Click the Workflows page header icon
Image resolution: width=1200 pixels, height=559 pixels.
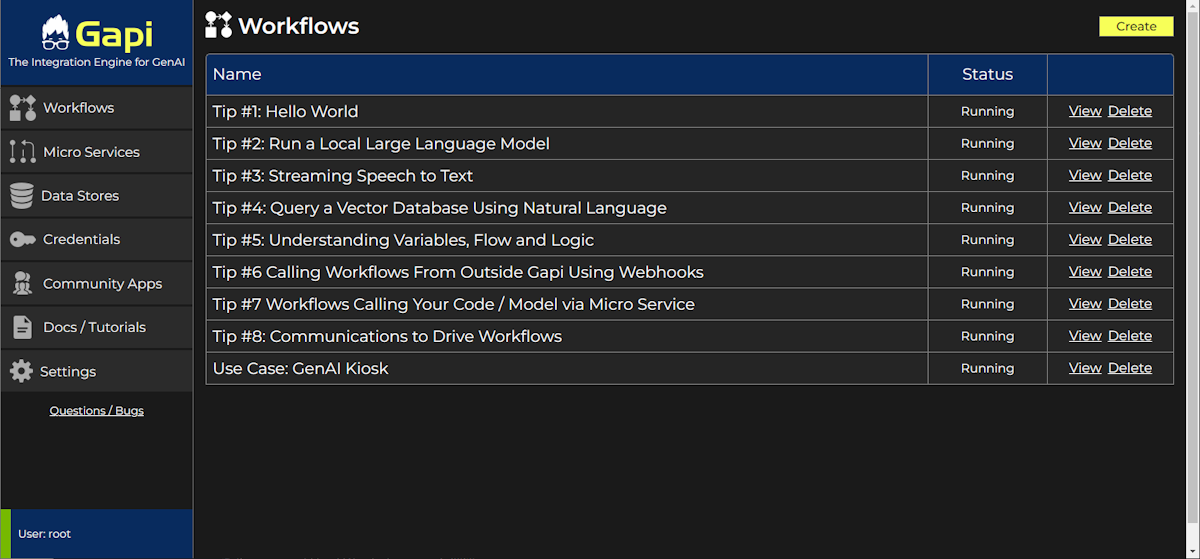[218, 25]
